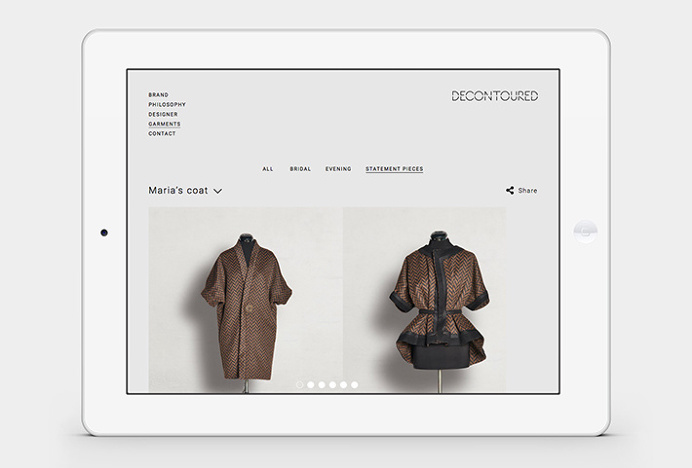Tap the tablet home button
The width and height of the screenshot is (692, 468).
(x=586, y=231)
